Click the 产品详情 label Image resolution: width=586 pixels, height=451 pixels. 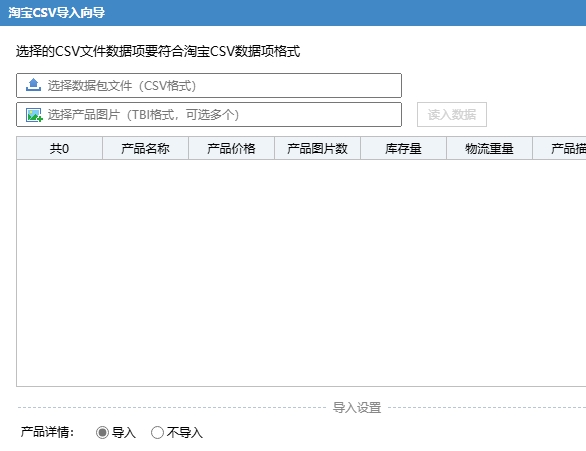(47, 432)
